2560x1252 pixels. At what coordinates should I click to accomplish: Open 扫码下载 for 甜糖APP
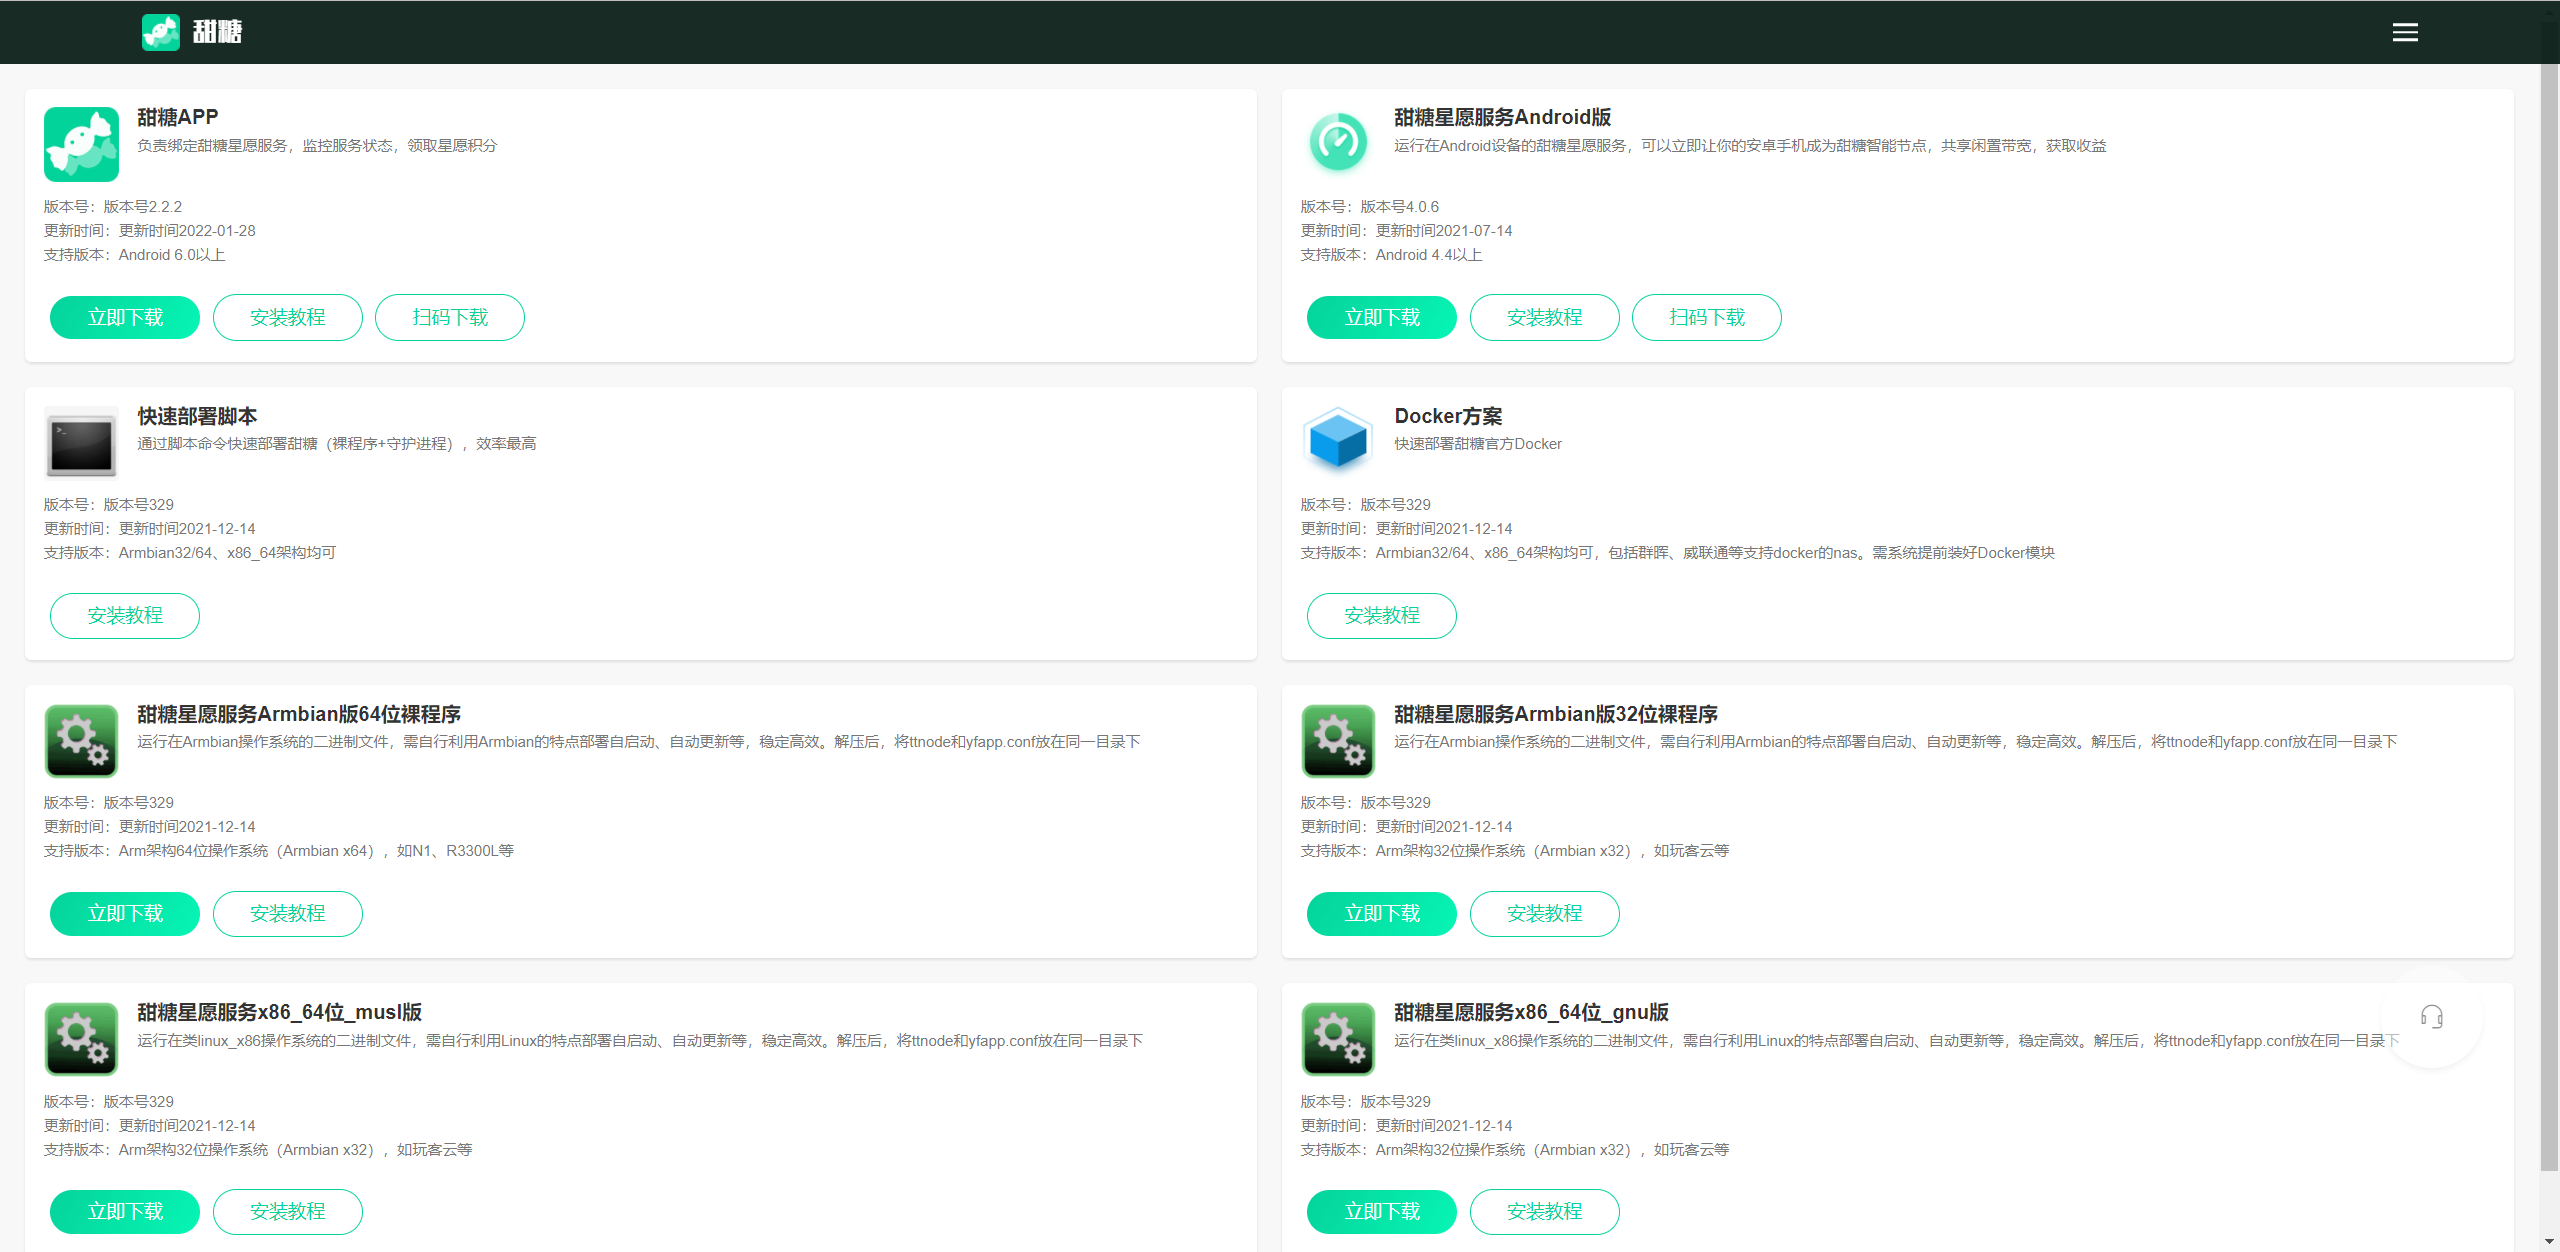click(450, 317)
